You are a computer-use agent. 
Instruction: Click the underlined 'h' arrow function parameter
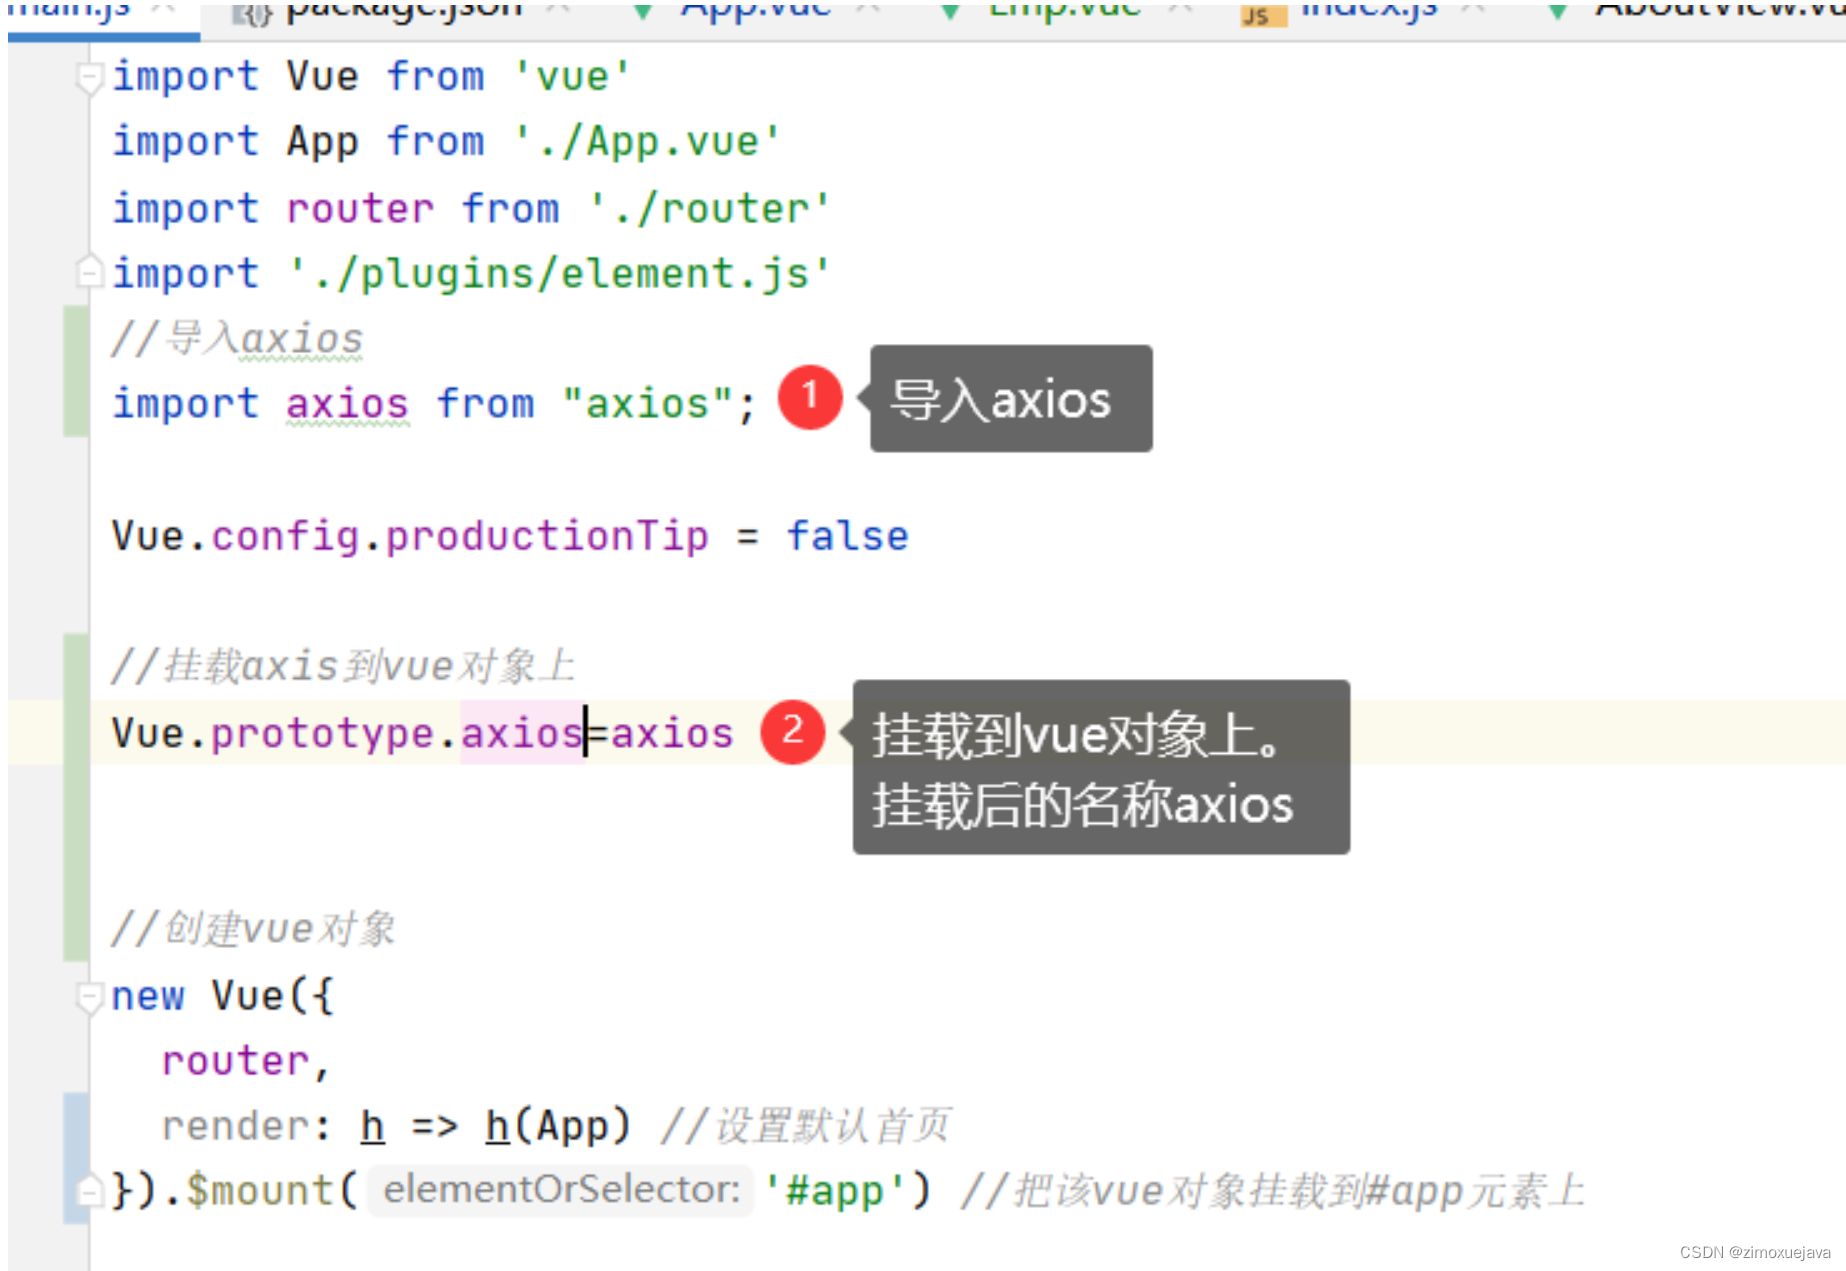372,1127
